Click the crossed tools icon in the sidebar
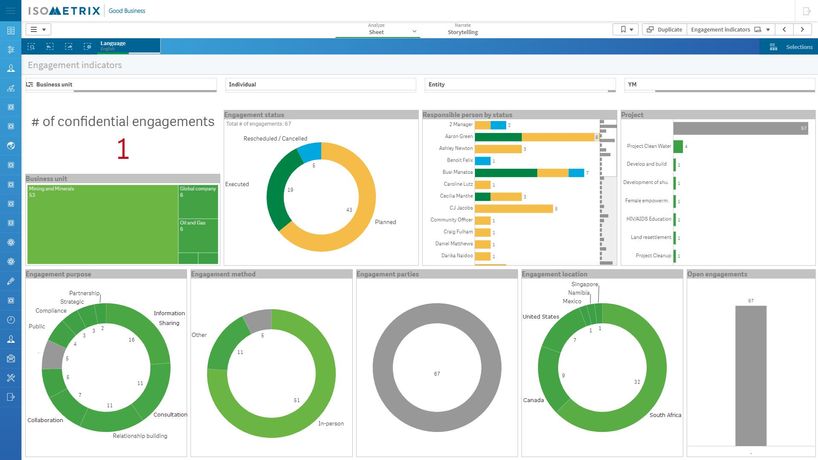Screen dimensions: 818x460 10,378
